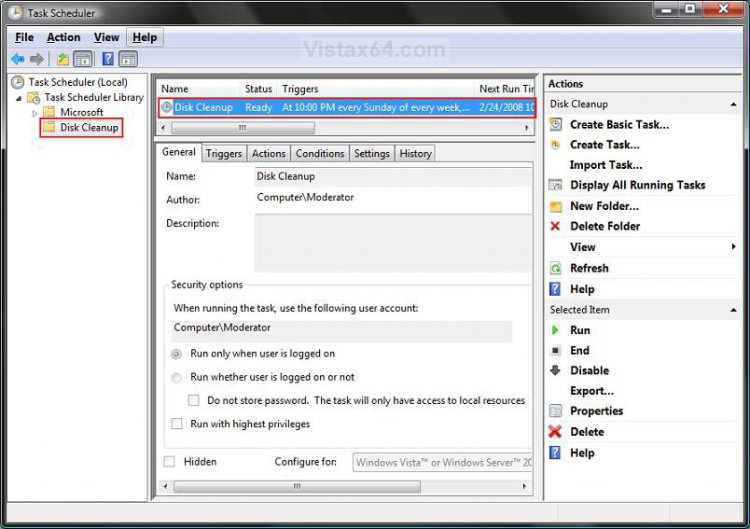Click the Name field showing Disk Cleanup
Image resolution: width=750 pixels, height=529 pixels.
(393, 176)
